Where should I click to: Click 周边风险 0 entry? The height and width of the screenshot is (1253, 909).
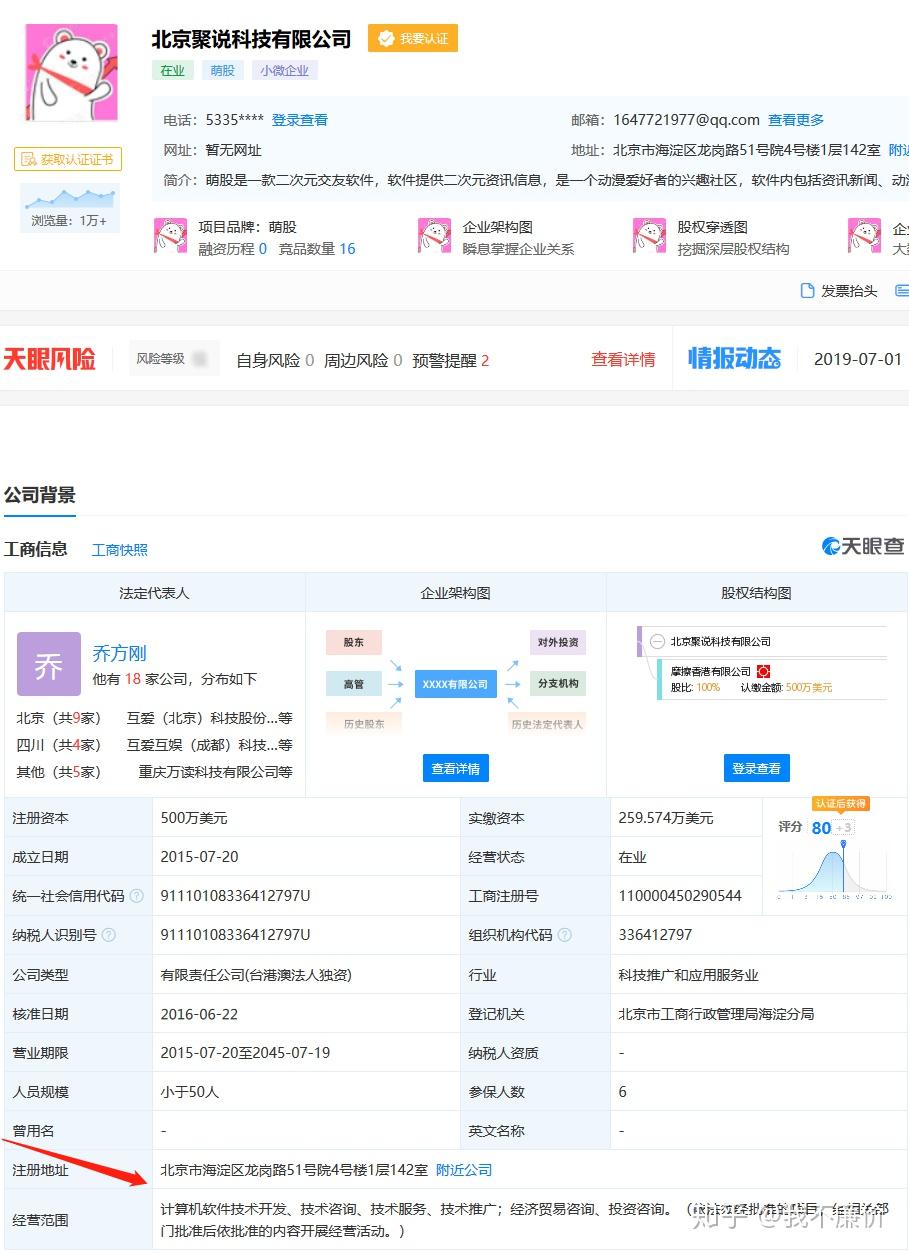pyautogui.click(x=363, y=360)
